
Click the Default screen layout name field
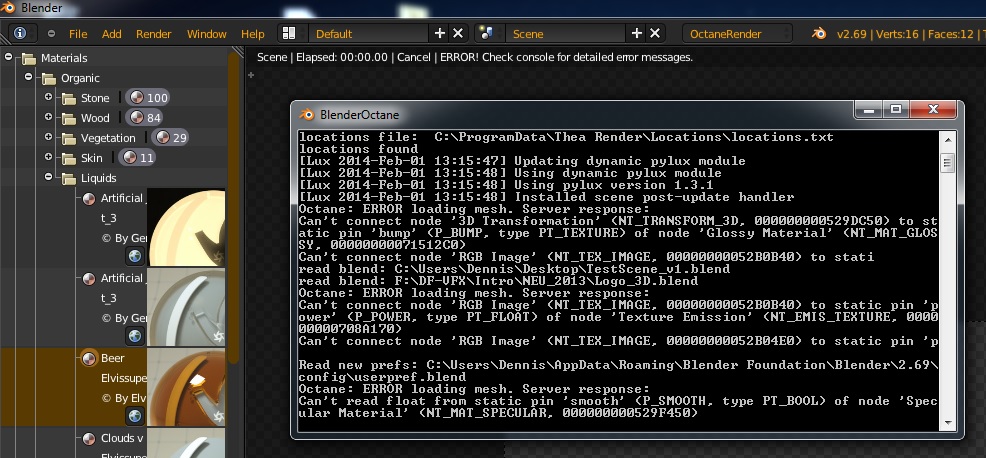coord(370,33)
